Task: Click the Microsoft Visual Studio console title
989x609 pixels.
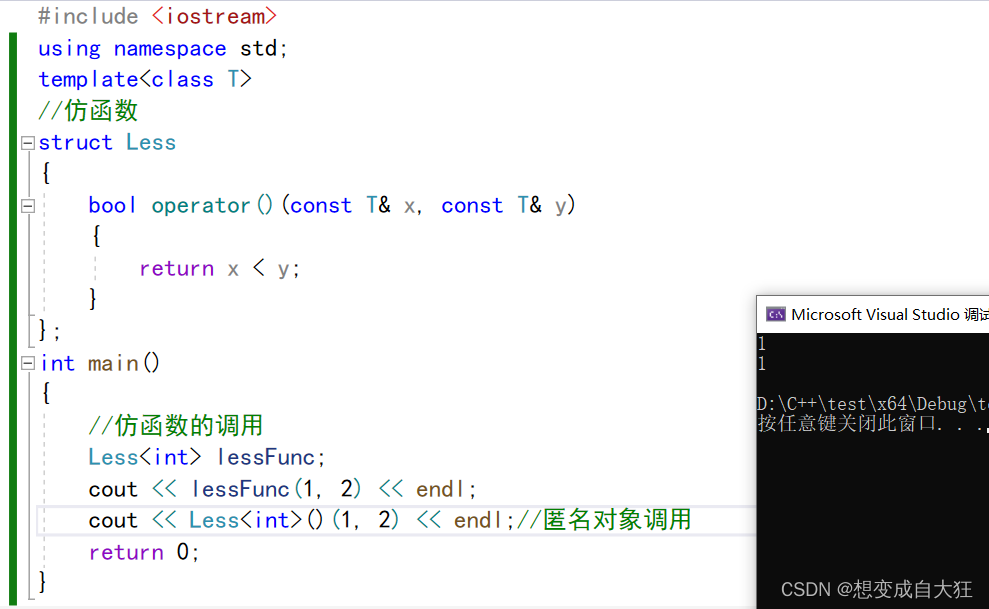Action: 889,315
